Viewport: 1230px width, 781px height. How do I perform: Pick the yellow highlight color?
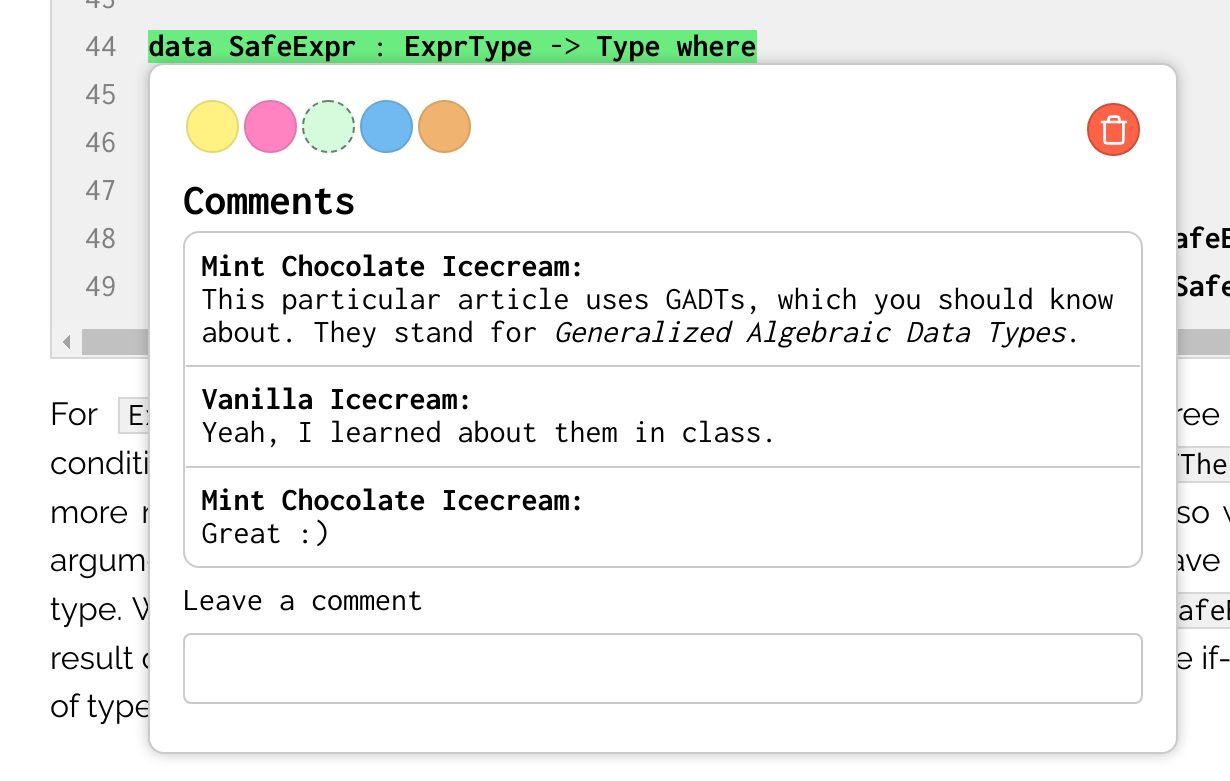click(x=212, y=127)
